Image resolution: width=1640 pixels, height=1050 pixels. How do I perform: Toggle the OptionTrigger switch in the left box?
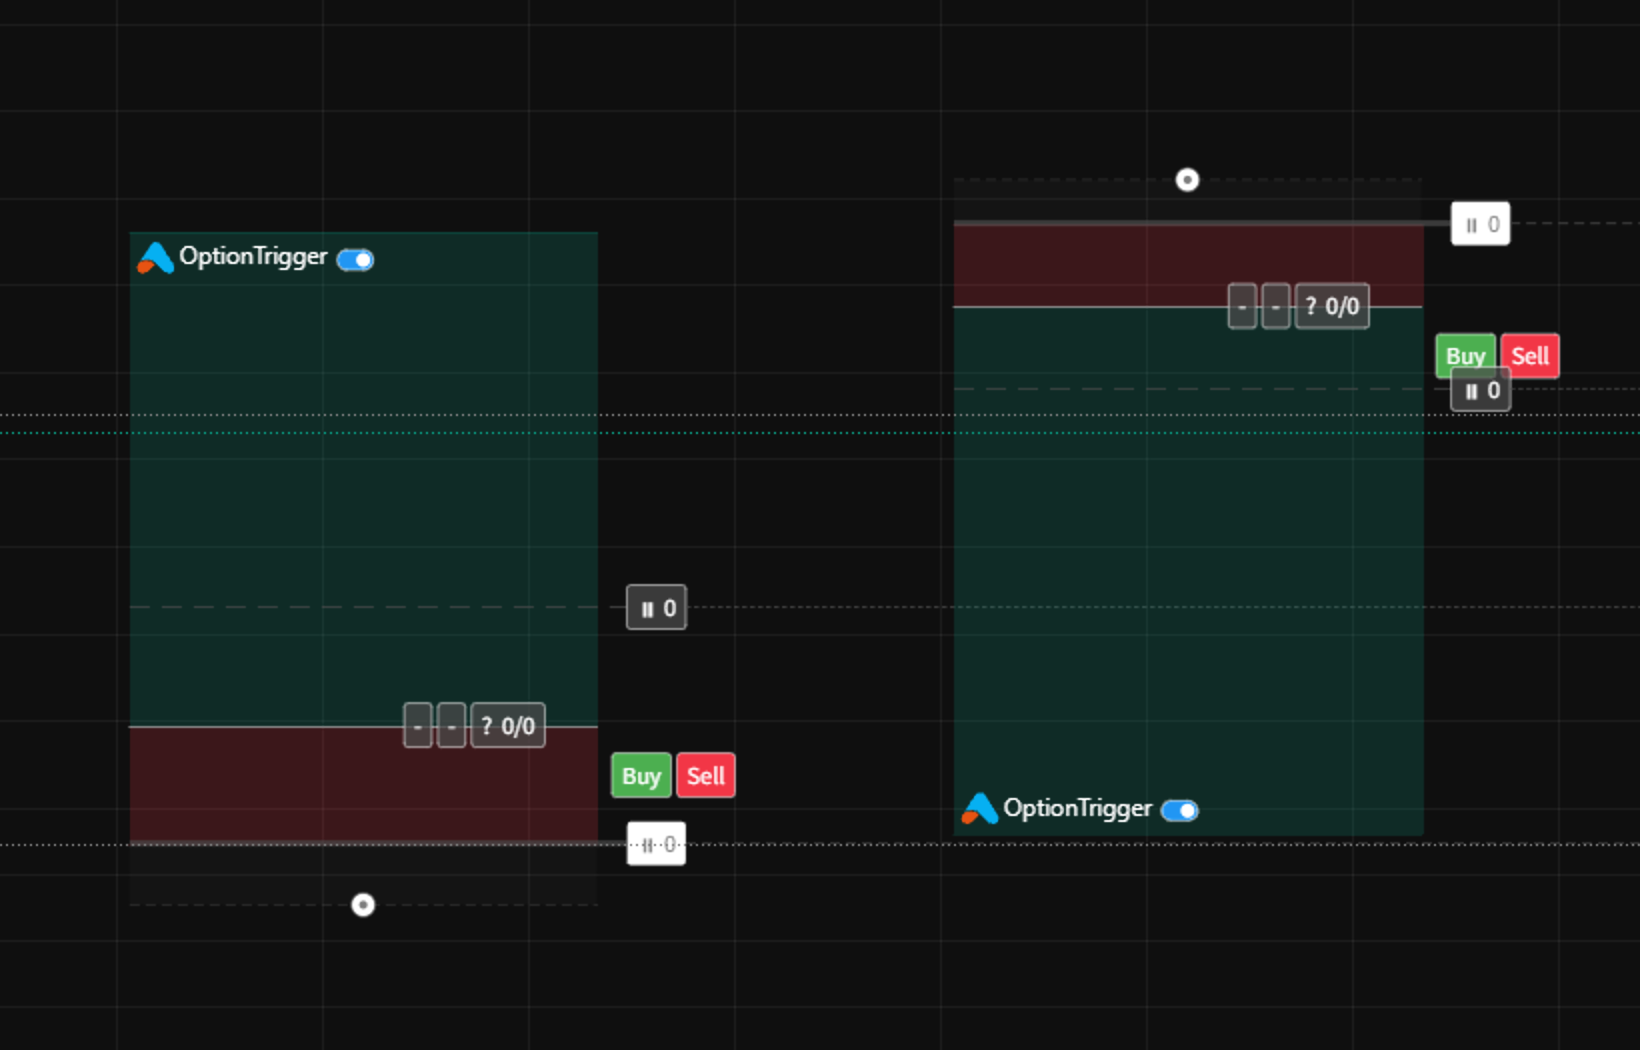[355, 260]
